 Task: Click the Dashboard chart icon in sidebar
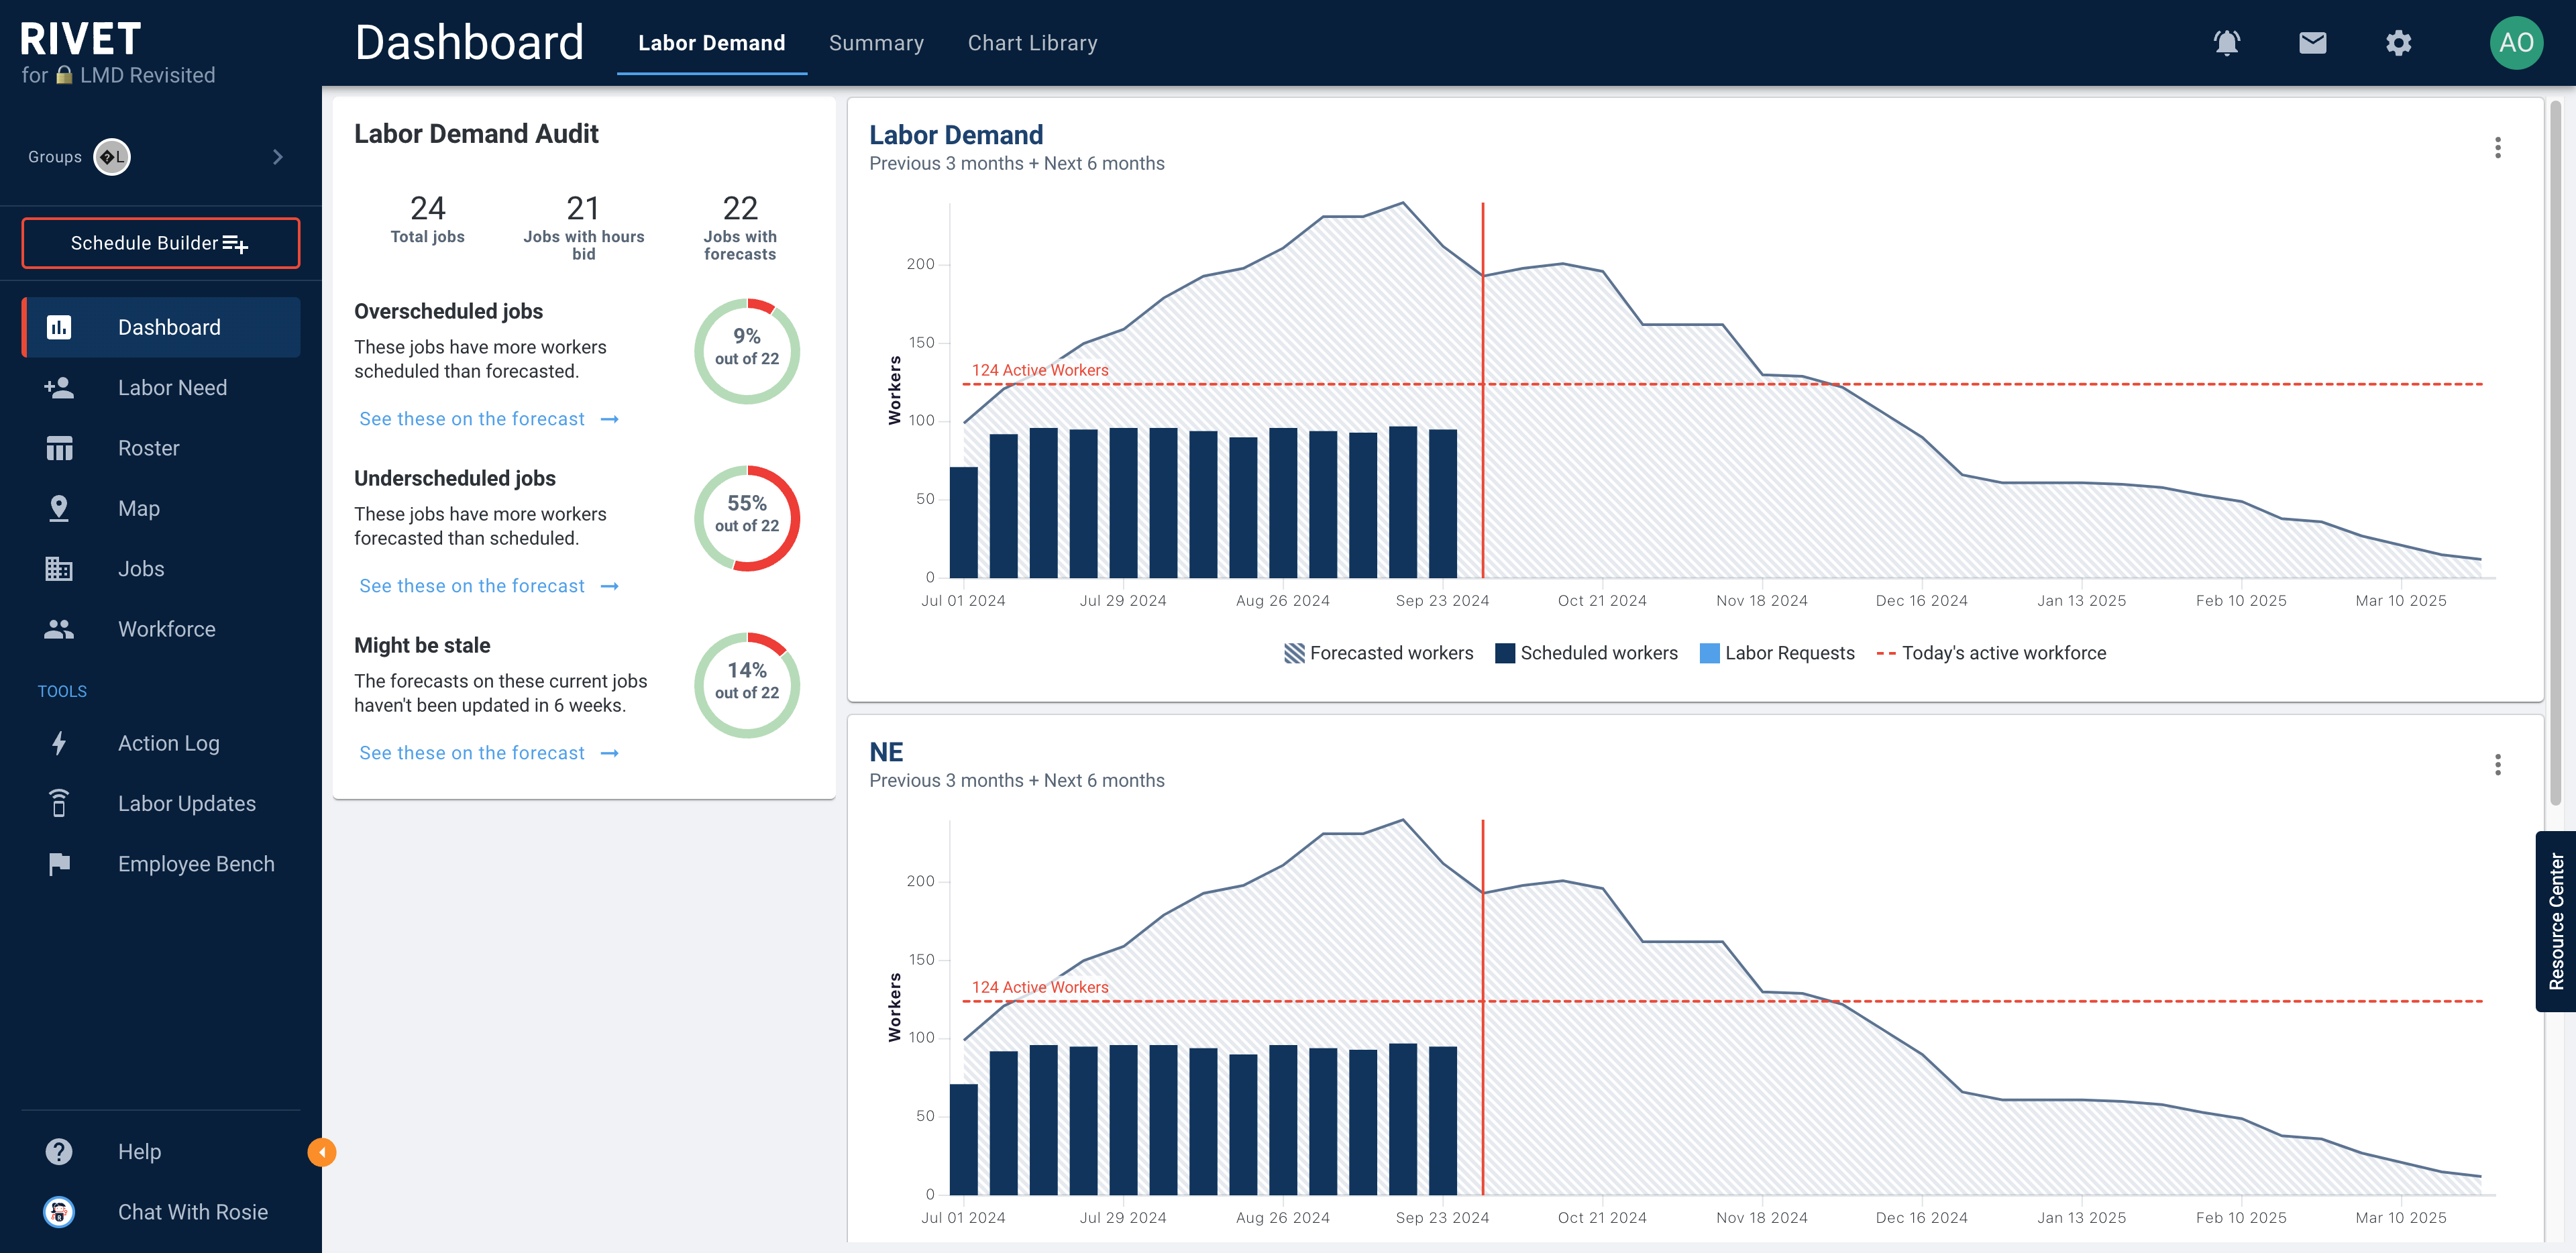click(x=59, y=327)
